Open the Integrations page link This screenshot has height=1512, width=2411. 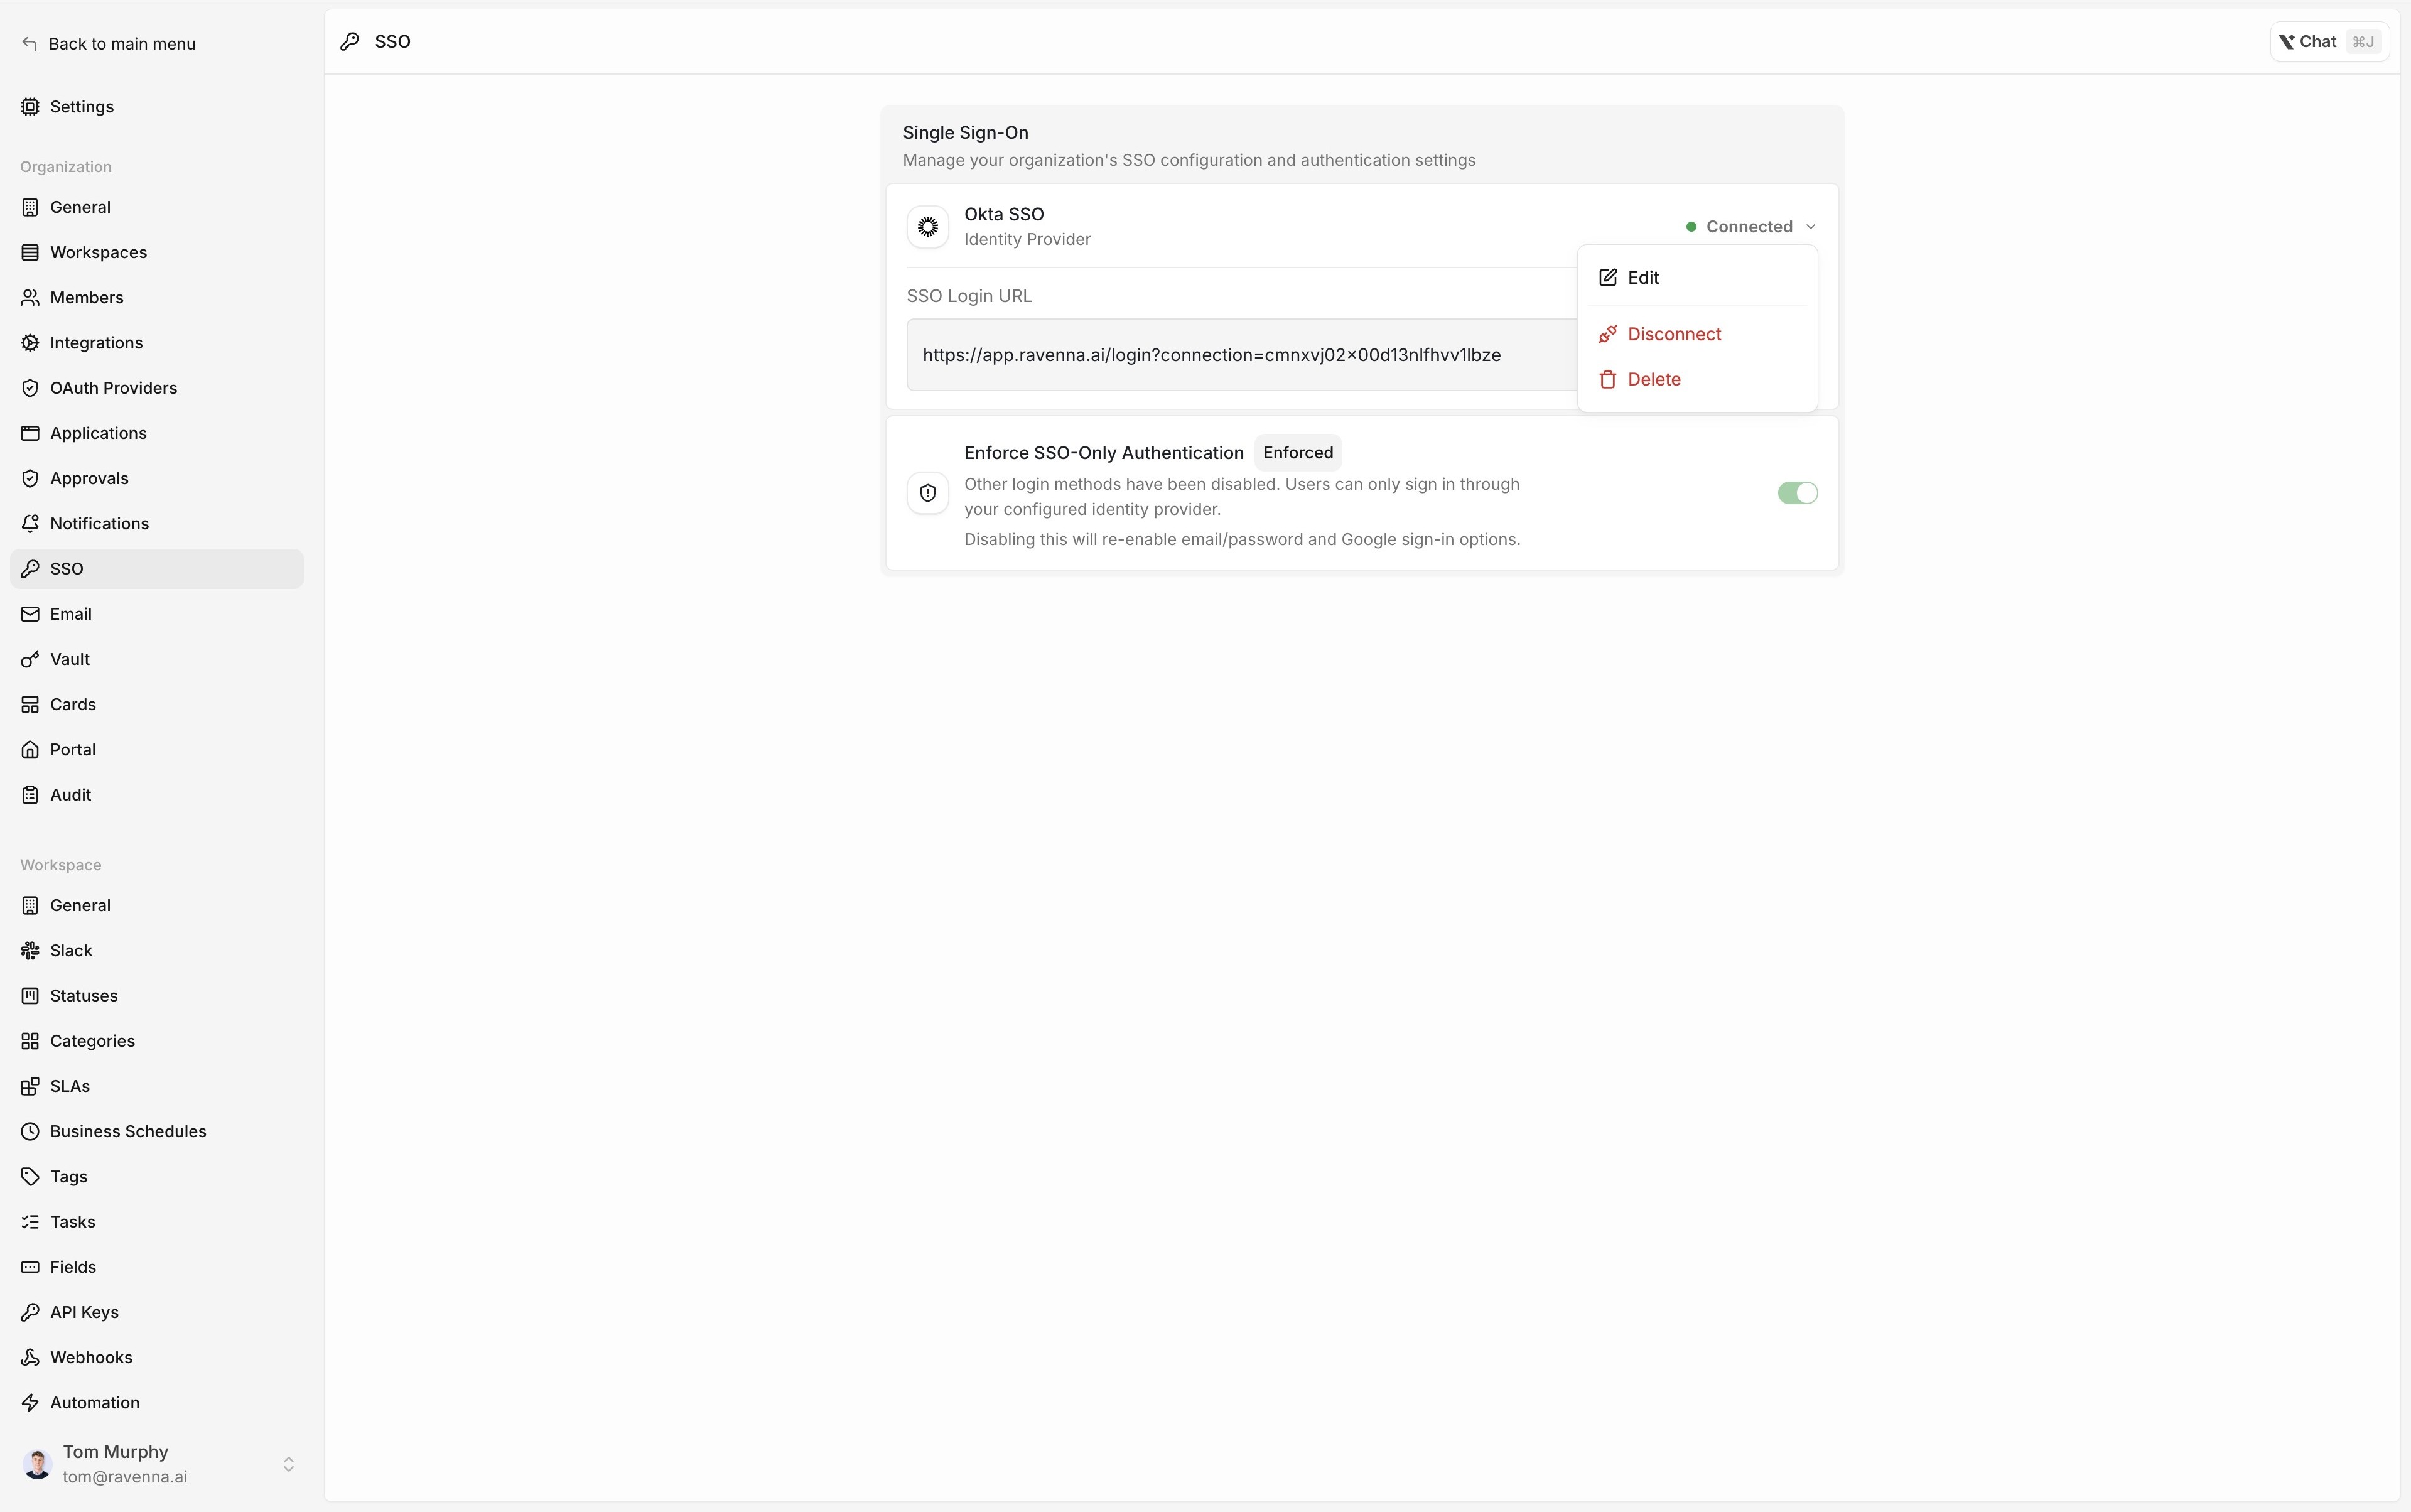click(x=157, y=343)
